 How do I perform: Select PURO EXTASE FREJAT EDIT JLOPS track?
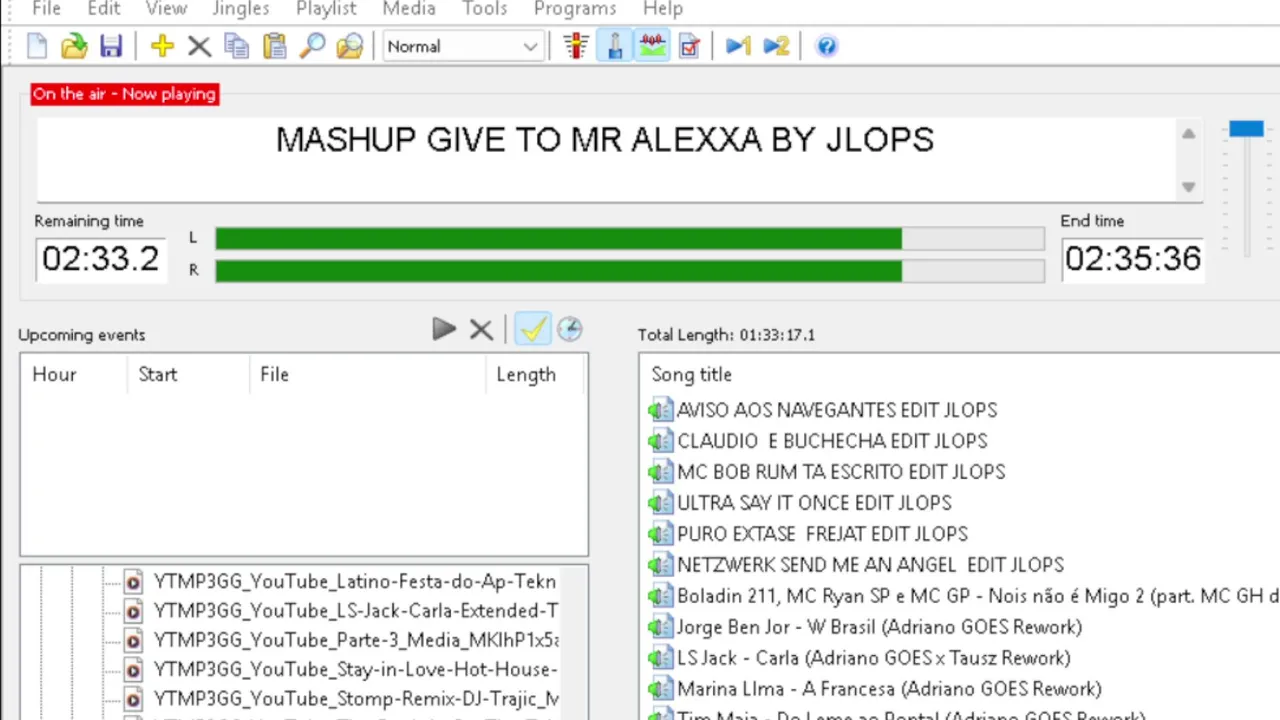click(x=822, y=534)
